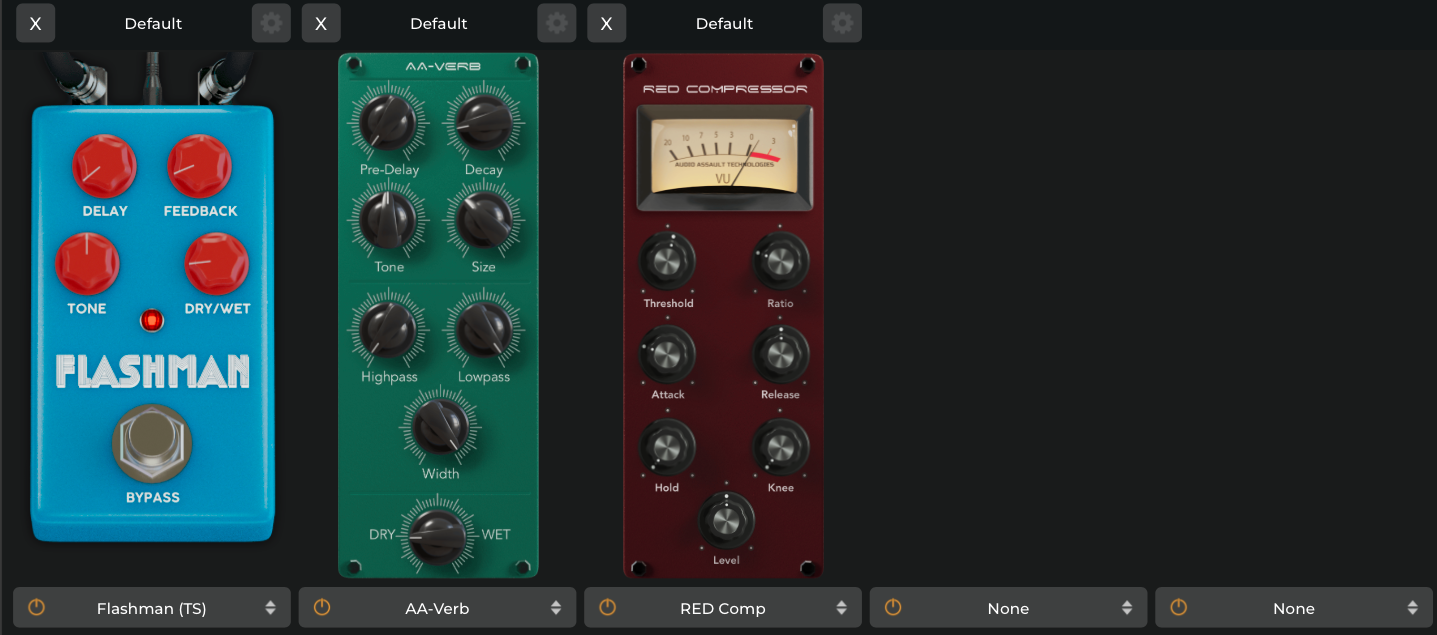Click the Default preset name above RED Compressor

pyautogui.click(x=724, y=23)
